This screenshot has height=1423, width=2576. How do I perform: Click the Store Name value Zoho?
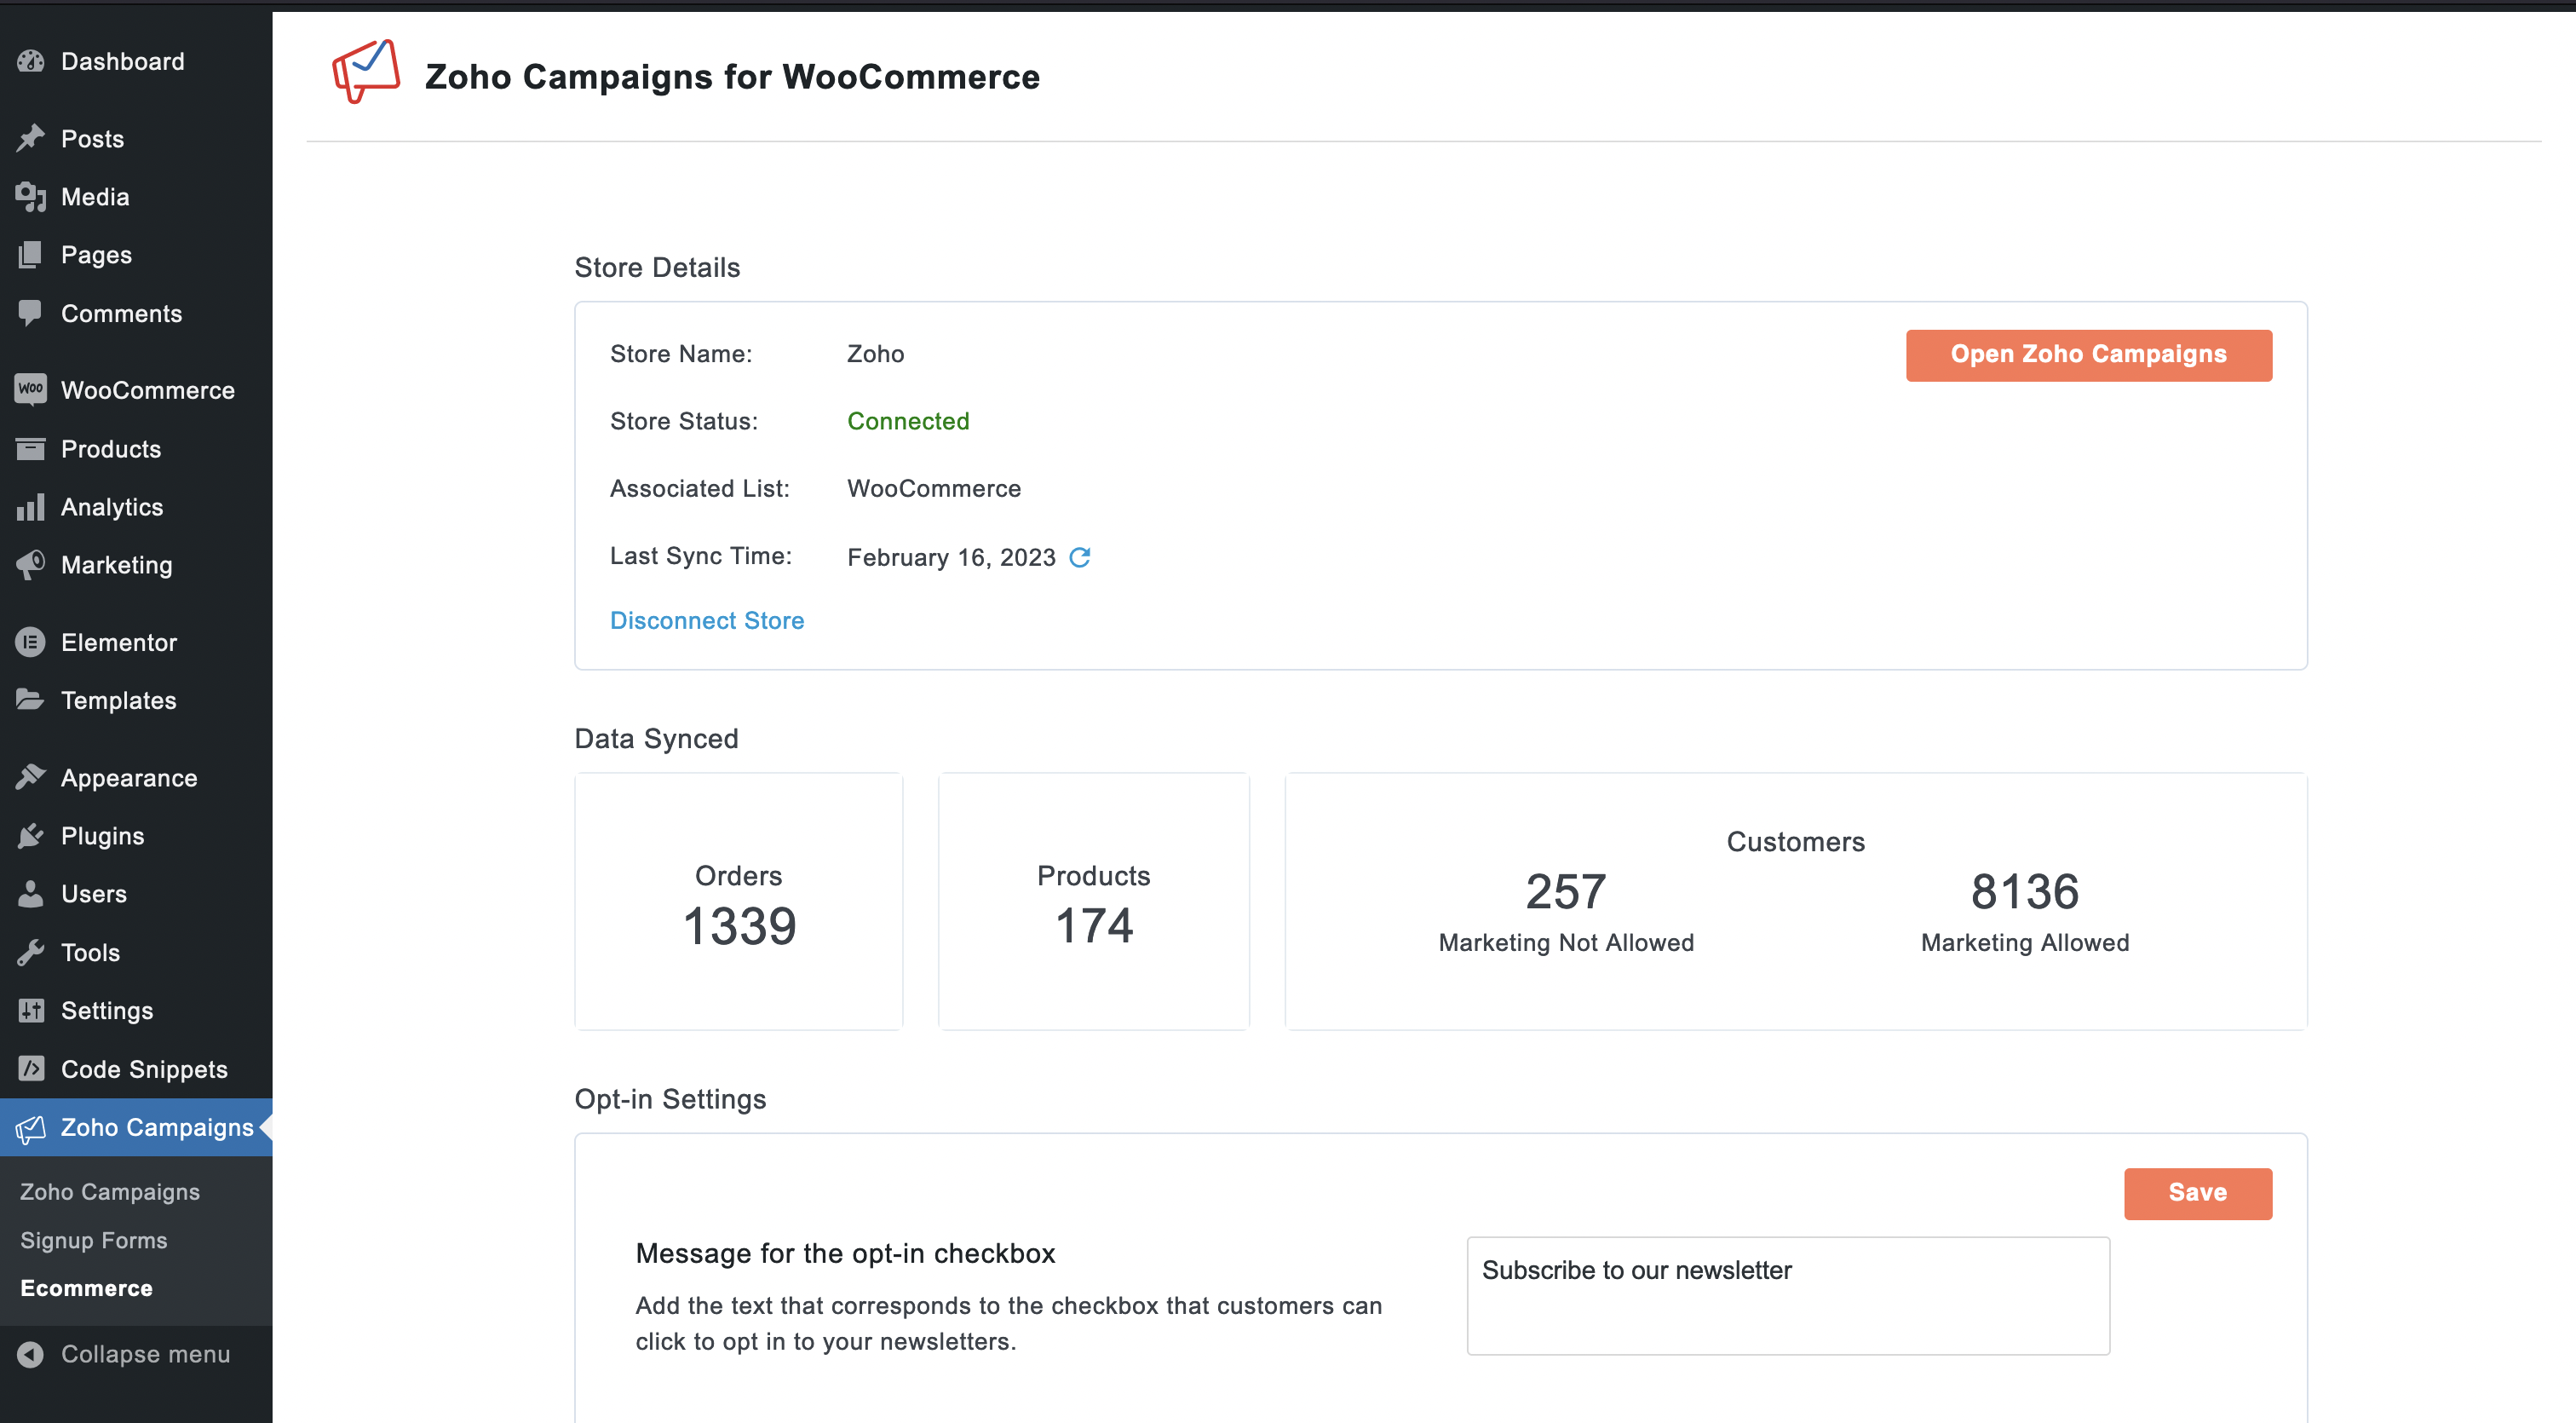pos(875,354)
